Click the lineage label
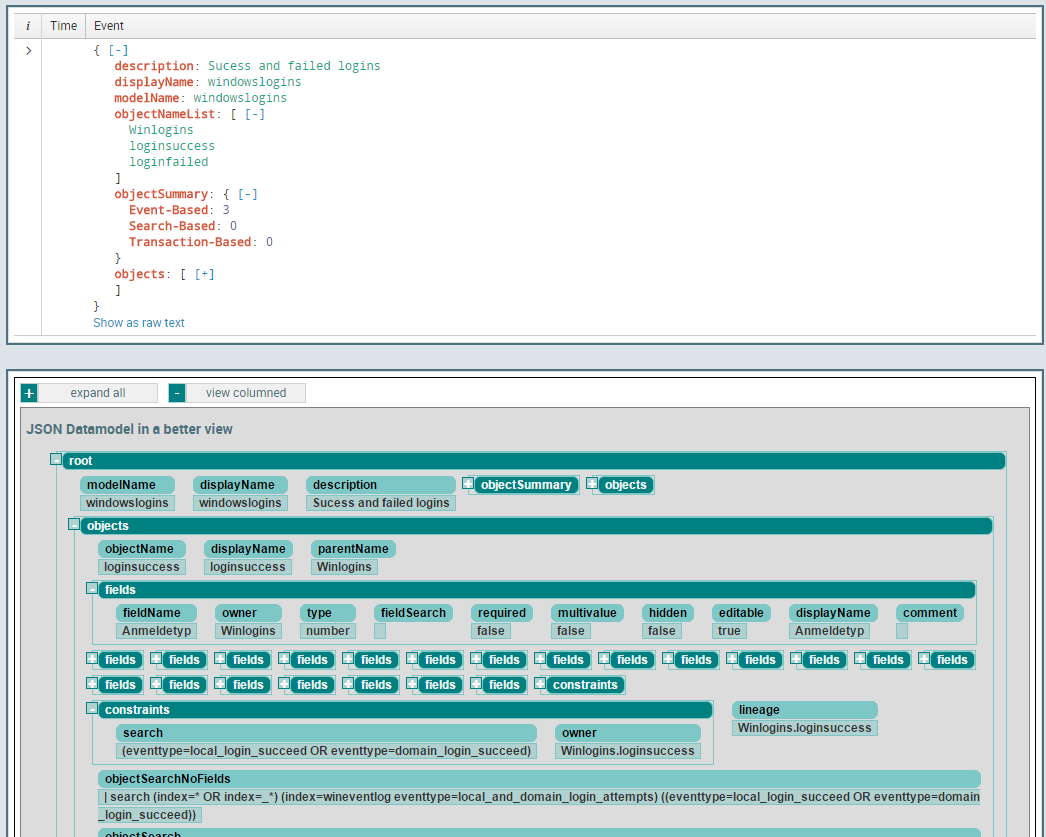This screenshot has height=837, width=1046. click(805, 710)
